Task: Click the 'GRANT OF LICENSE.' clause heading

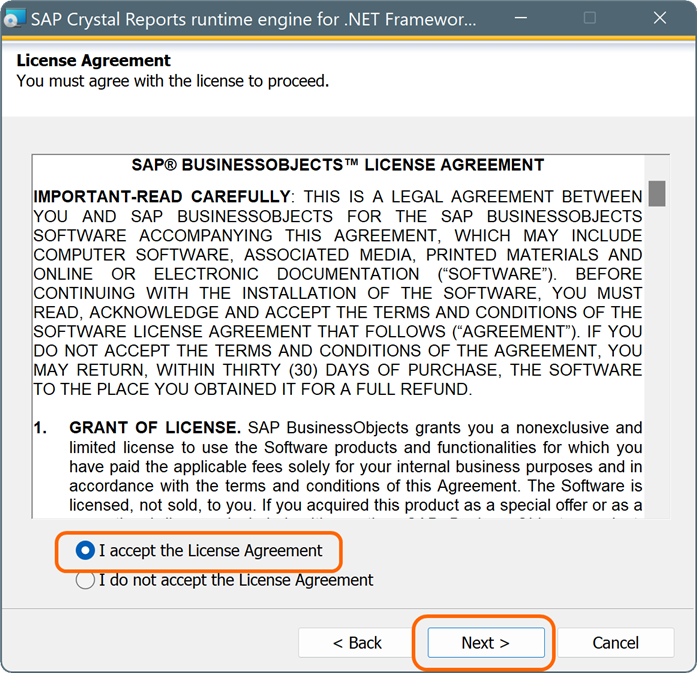Action: pyautogui.click(x=155, y=427)
